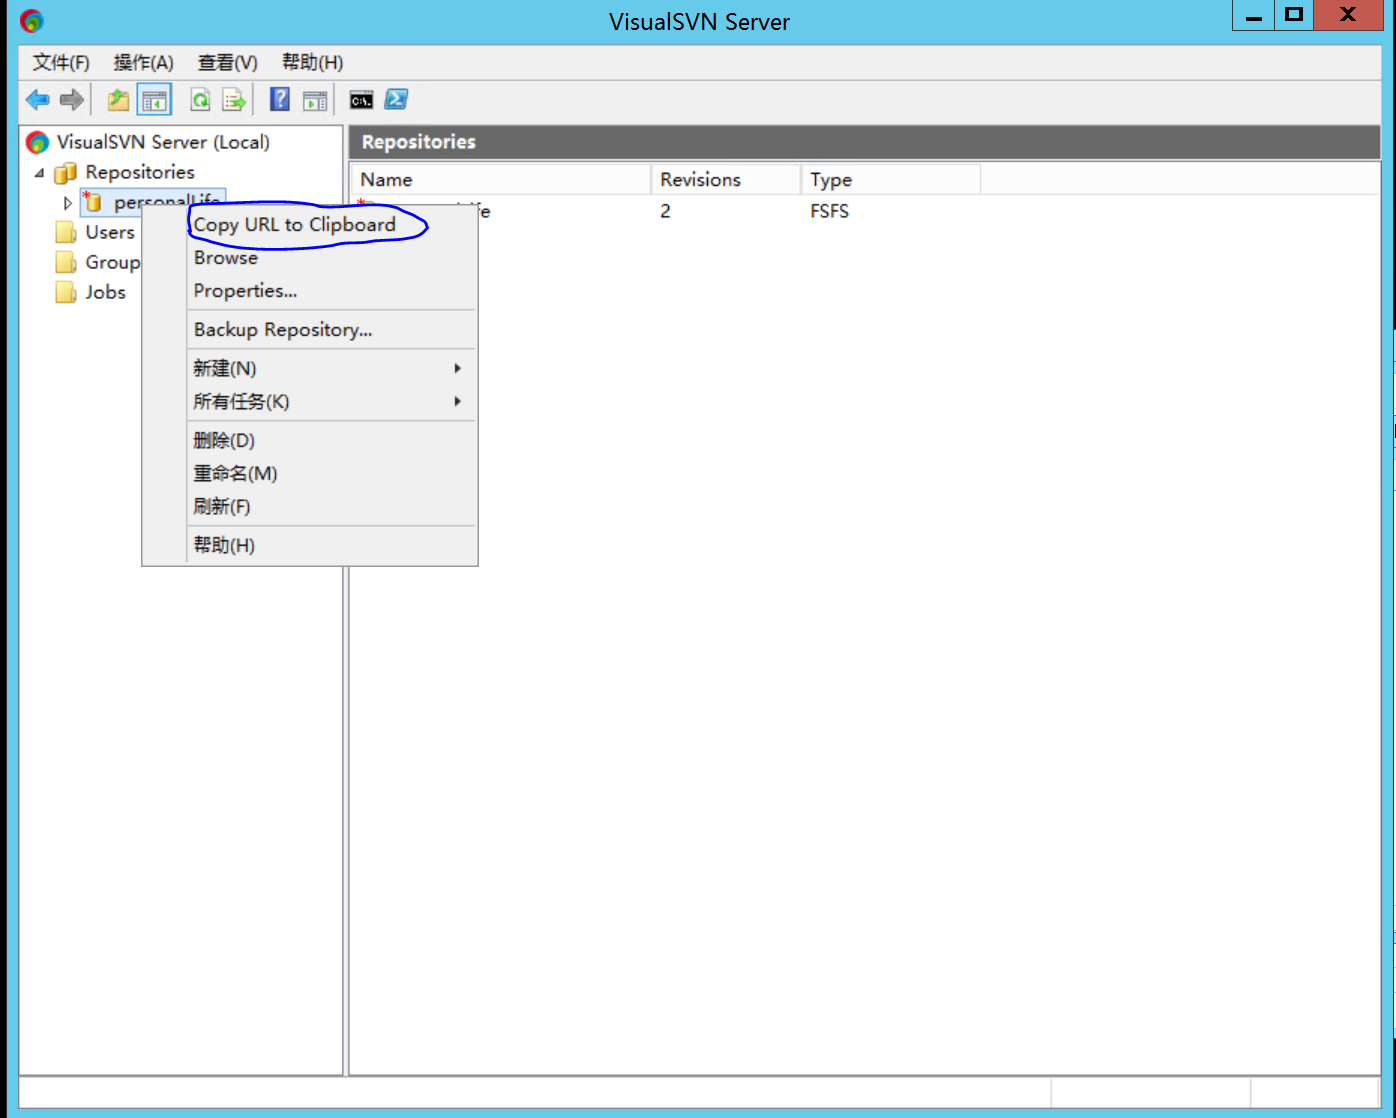Screen dimensions: 1396x1118
Task: Select the Repositories tree item label
Action: pyautogui.click(x=140, y=172)
